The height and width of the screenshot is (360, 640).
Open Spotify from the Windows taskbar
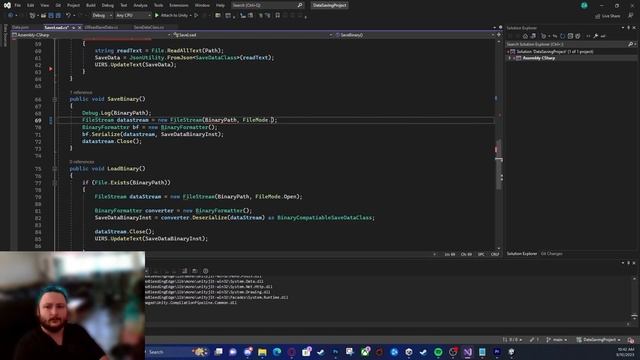click(x=438, y=352)
